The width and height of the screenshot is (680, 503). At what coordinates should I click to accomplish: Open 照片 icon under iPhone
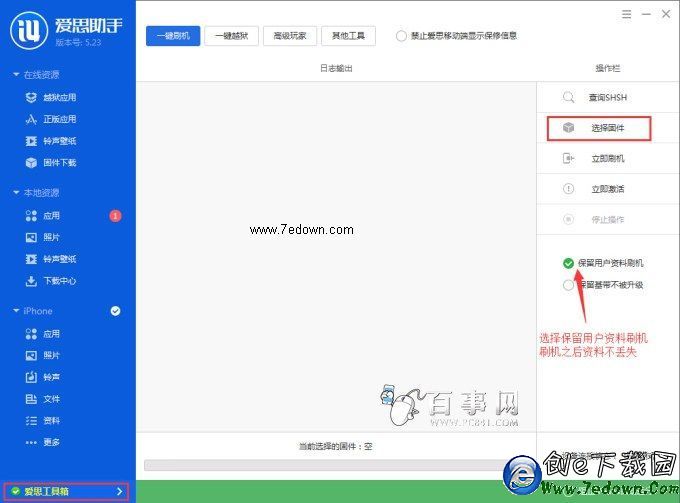pyautogui.click(x=31, y=356)
